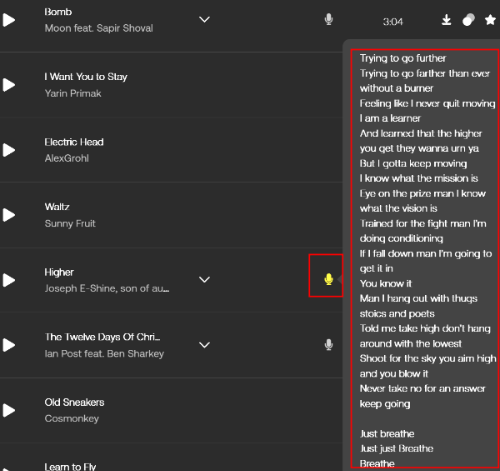Expand versions chevron for Higher
Image resolution: width=500 pixels, height=471 pixels.
[x=204, y=279]
